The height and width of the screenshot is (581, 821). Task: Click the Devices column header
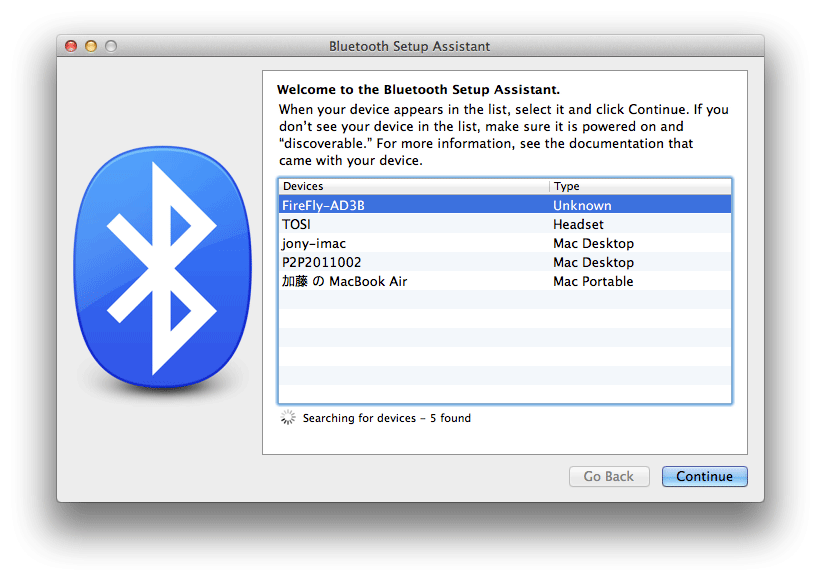[414, 186]
